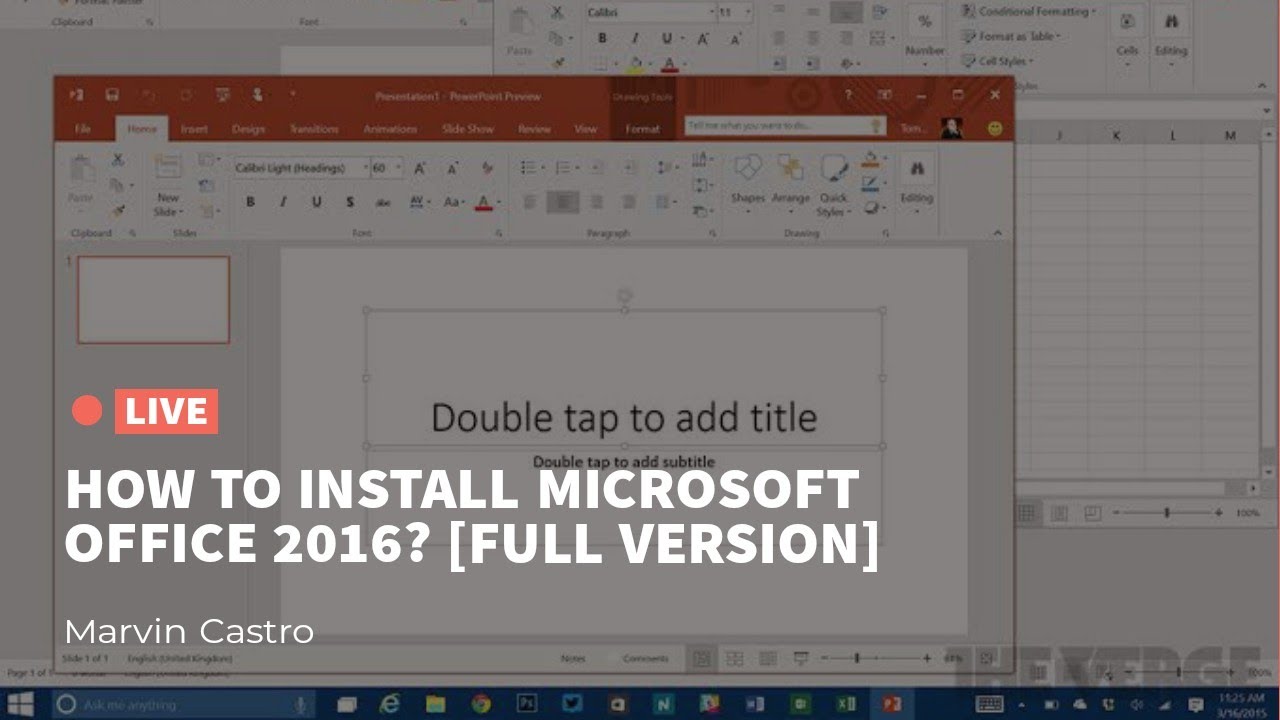
Task: Click the Save icon in PowerPoint title bar
Action: 112,95
